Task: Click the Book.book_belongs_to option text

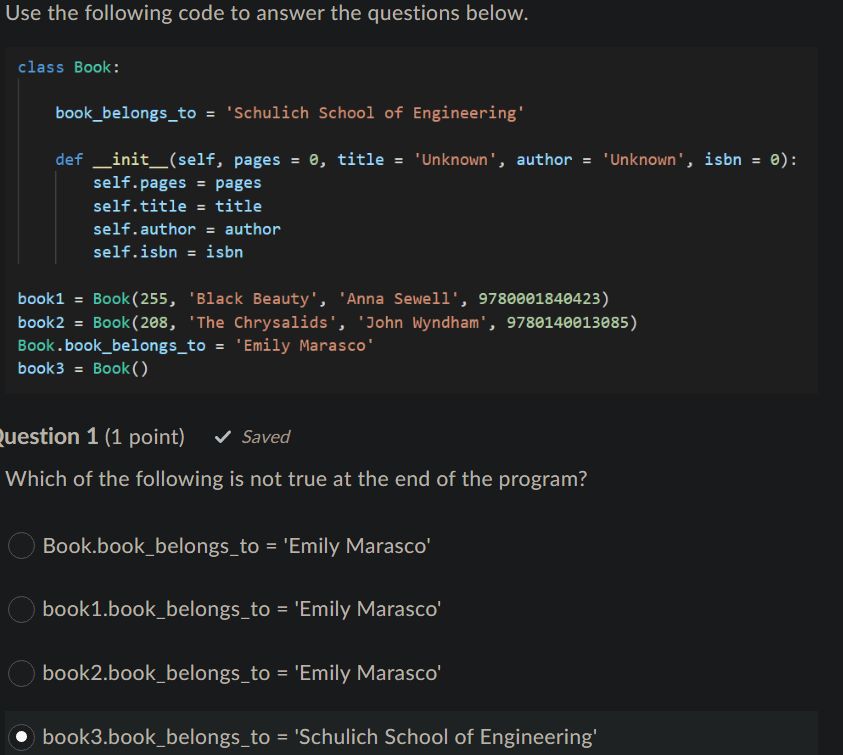Action: coord(219,546)
